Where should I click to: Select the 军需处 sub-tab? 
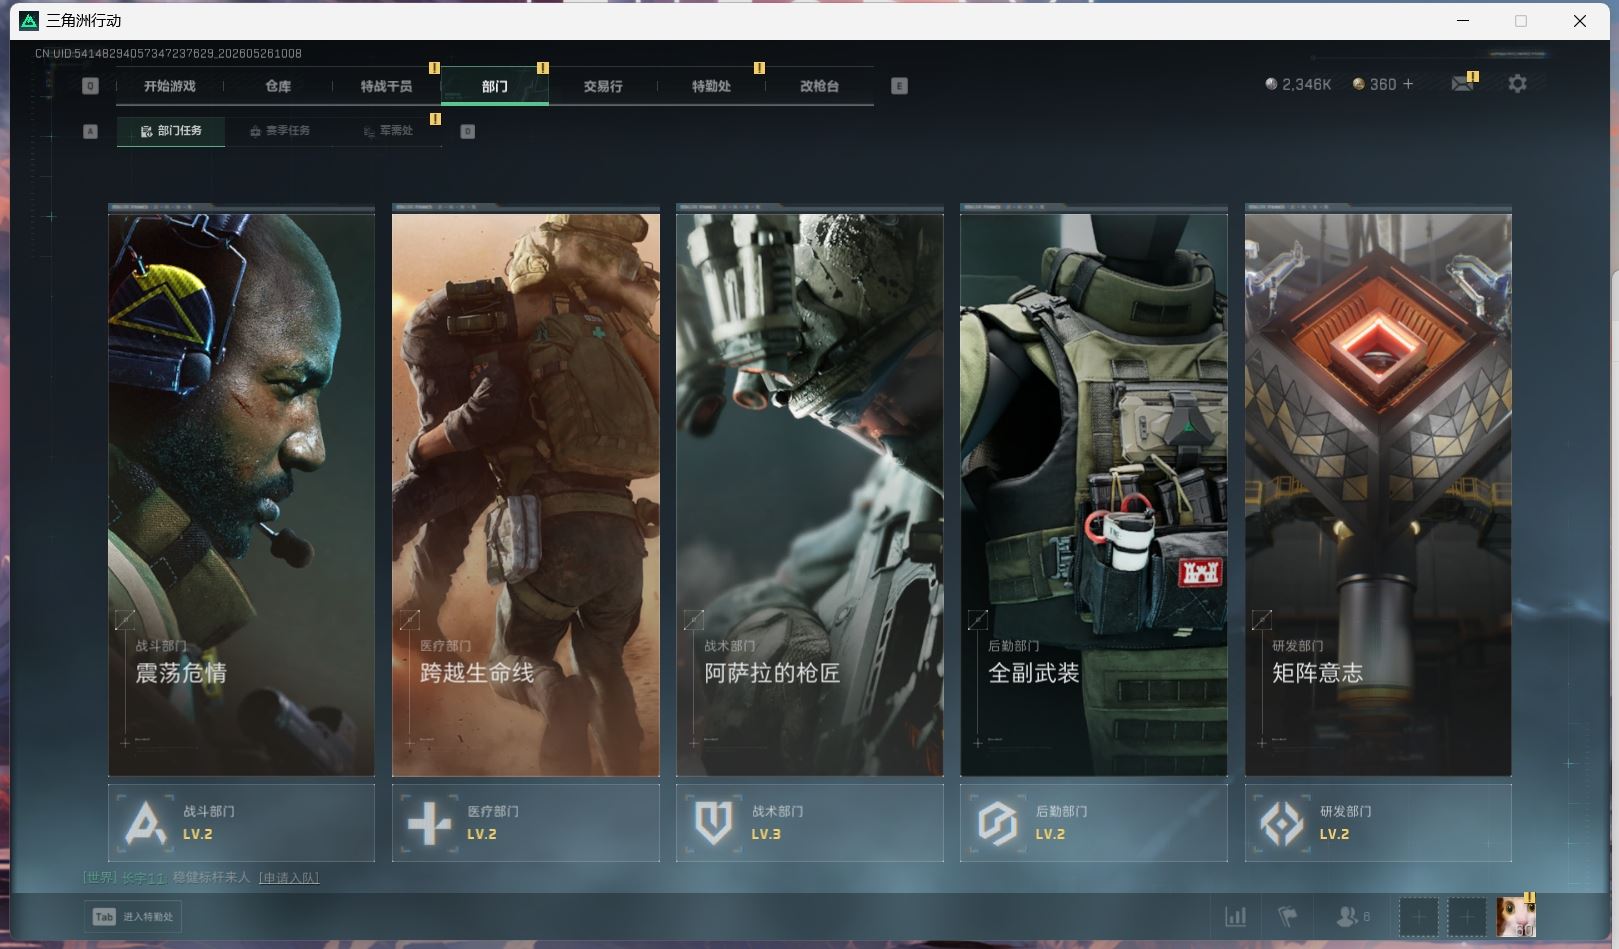click(x=388, y=131)
